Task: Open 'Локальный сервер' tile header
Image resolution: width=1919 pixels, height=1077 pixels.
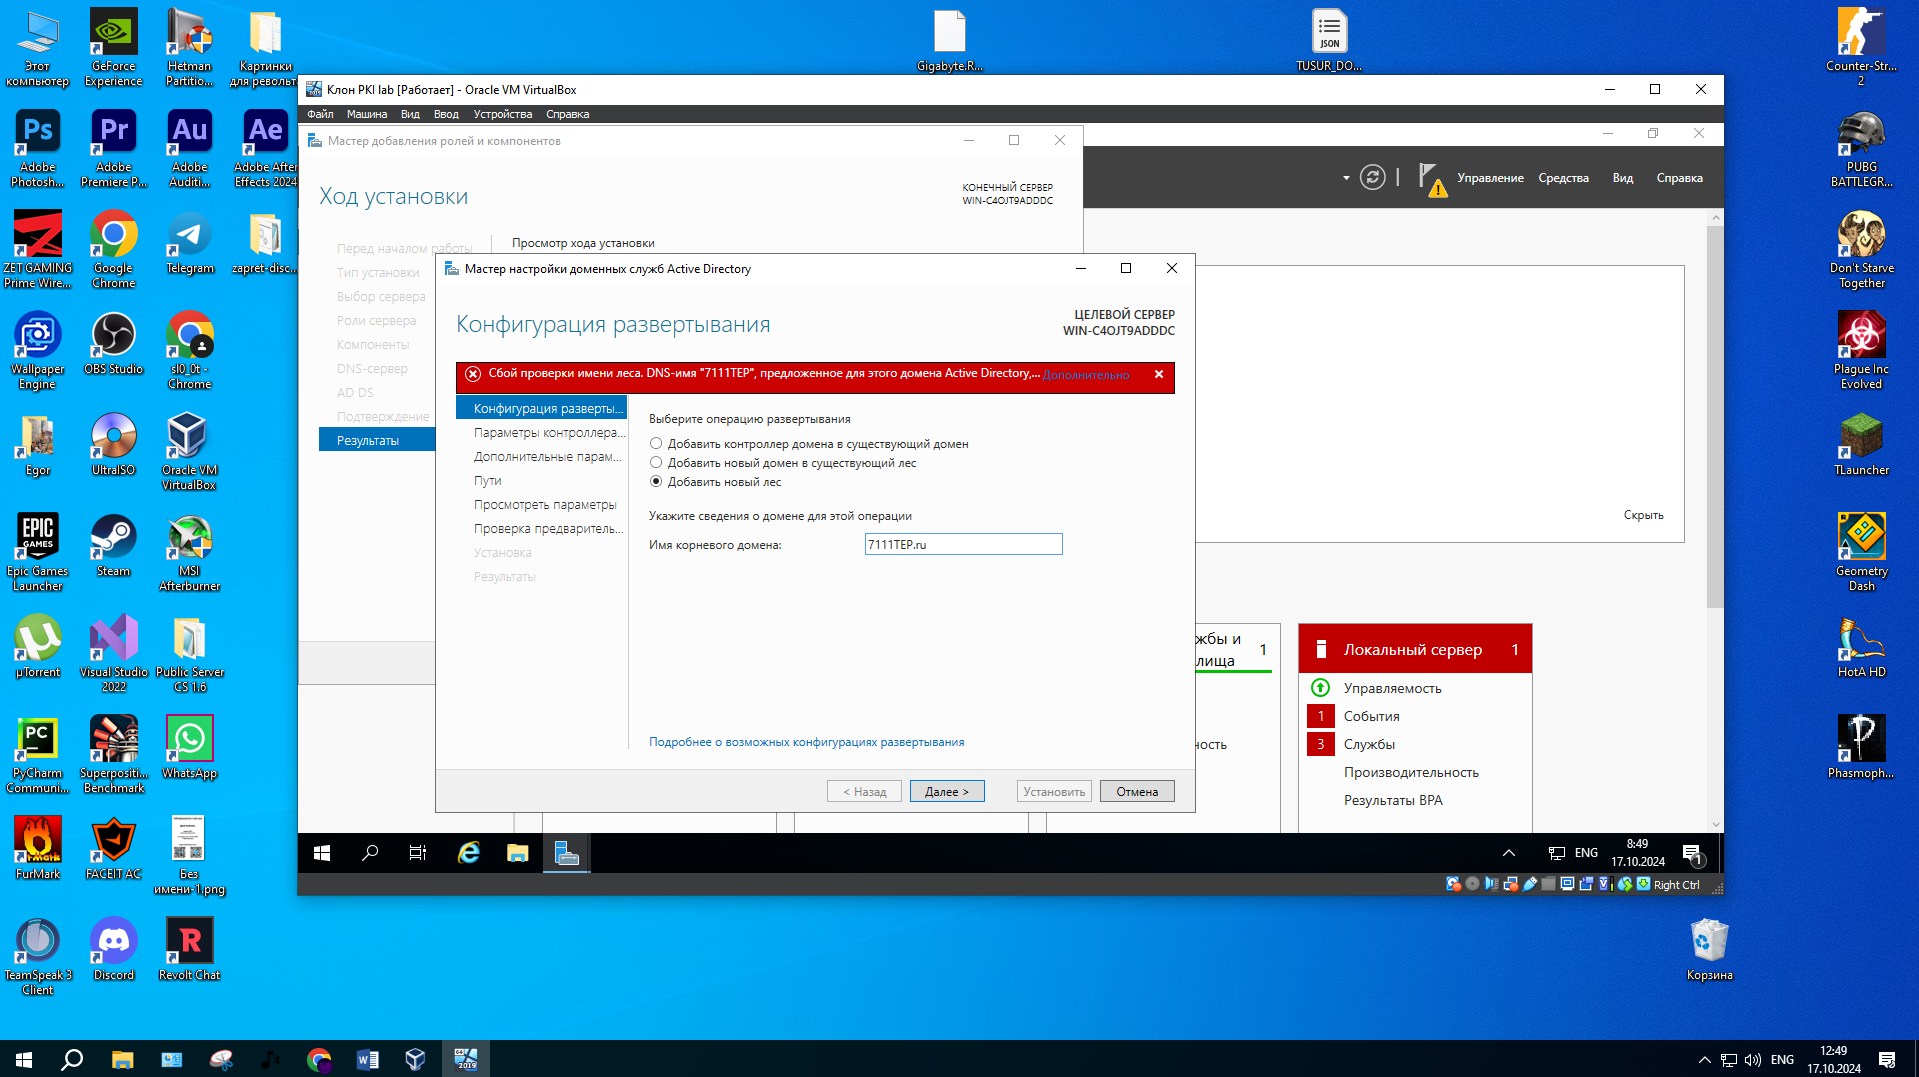Action: pyautogui.click(x=1415, y=650)
